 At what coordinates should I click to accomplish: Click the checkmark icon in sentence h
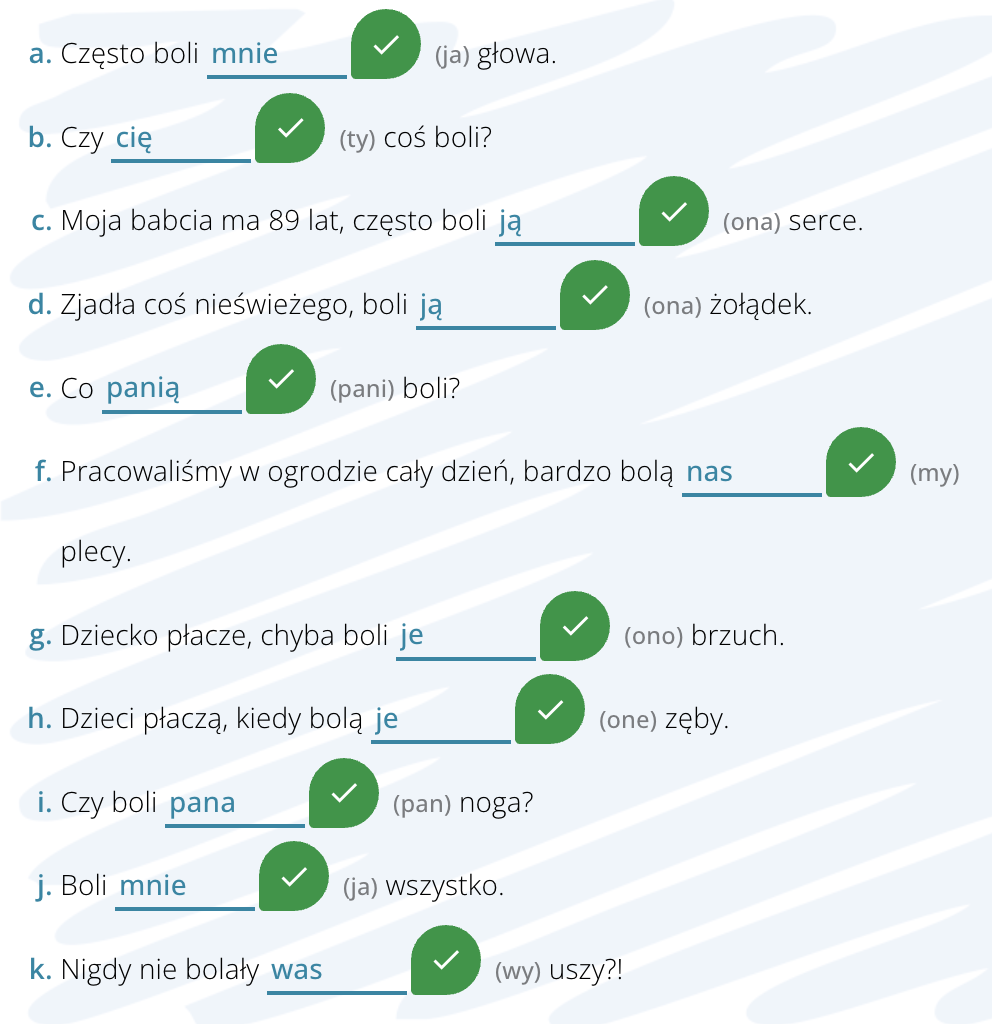pos(550,709)
